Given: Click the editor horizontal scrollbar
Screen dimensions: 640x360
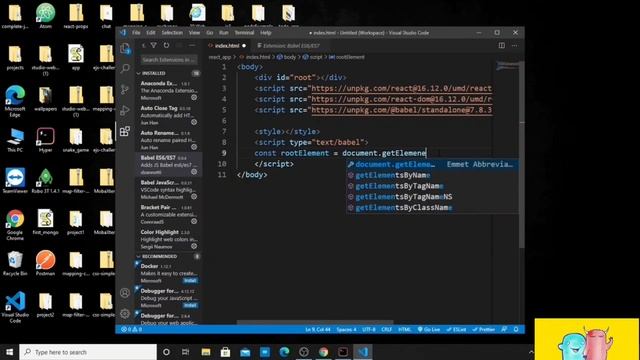Looking at the screenshot, I should pos(315,322).
